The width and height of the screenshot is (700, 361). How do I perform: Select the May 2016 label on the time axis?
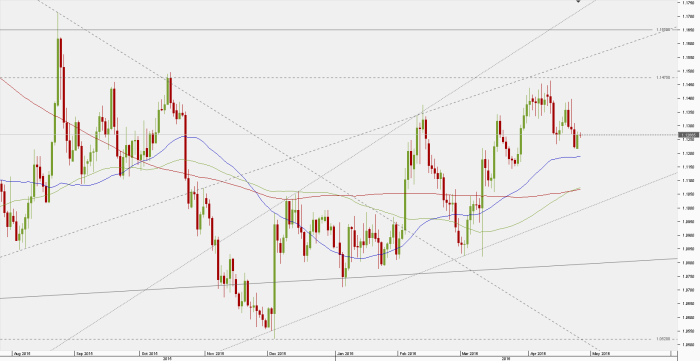pyautogui.click(x=601, y=353)
